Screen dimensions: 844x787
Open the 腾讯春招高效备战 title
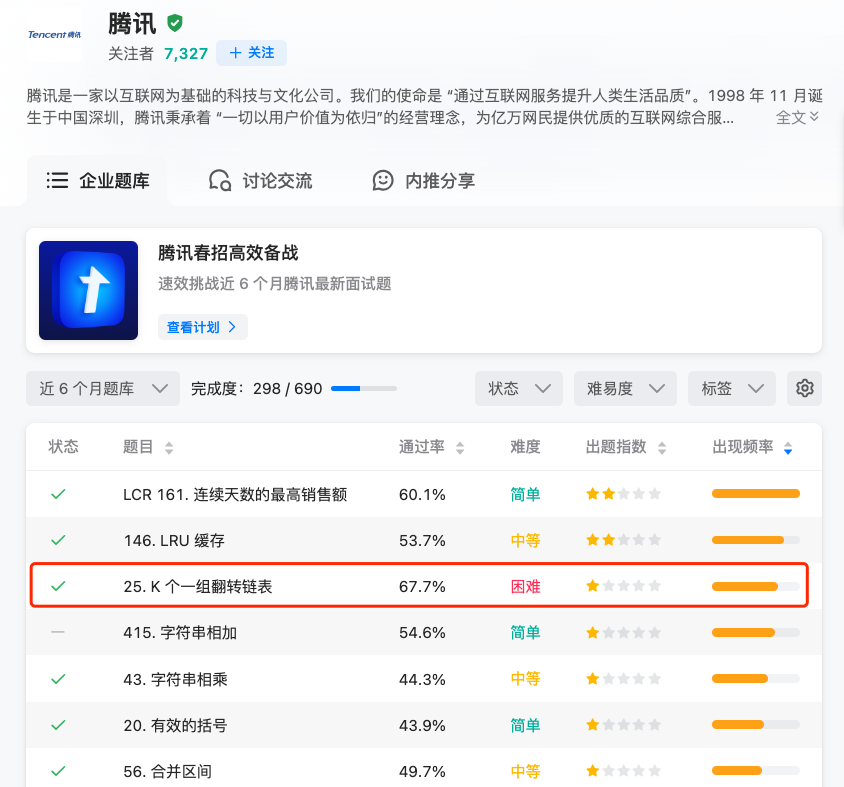click(x=228, y=253)
